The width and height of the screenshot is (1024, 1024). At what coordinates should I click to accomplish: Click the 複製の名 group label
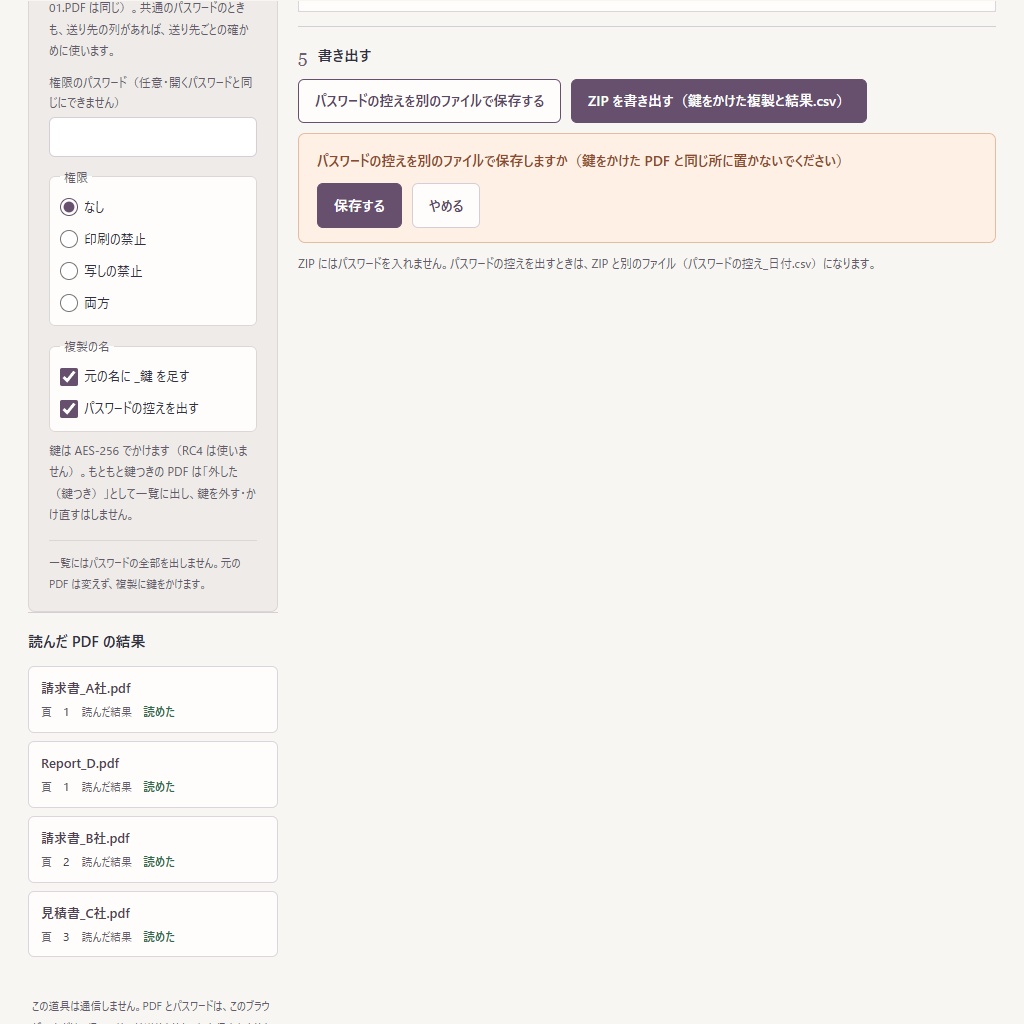coord(86,347)
